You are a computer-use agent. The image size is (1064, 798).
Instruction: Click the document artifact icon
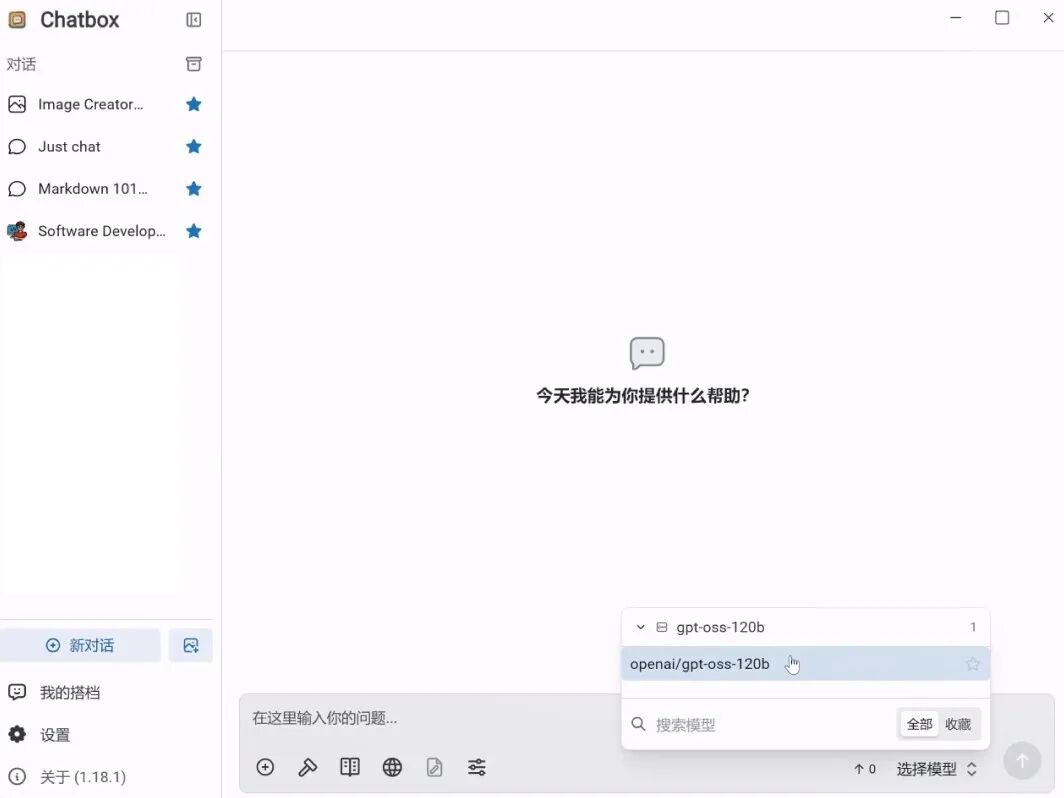click(434, 767)
